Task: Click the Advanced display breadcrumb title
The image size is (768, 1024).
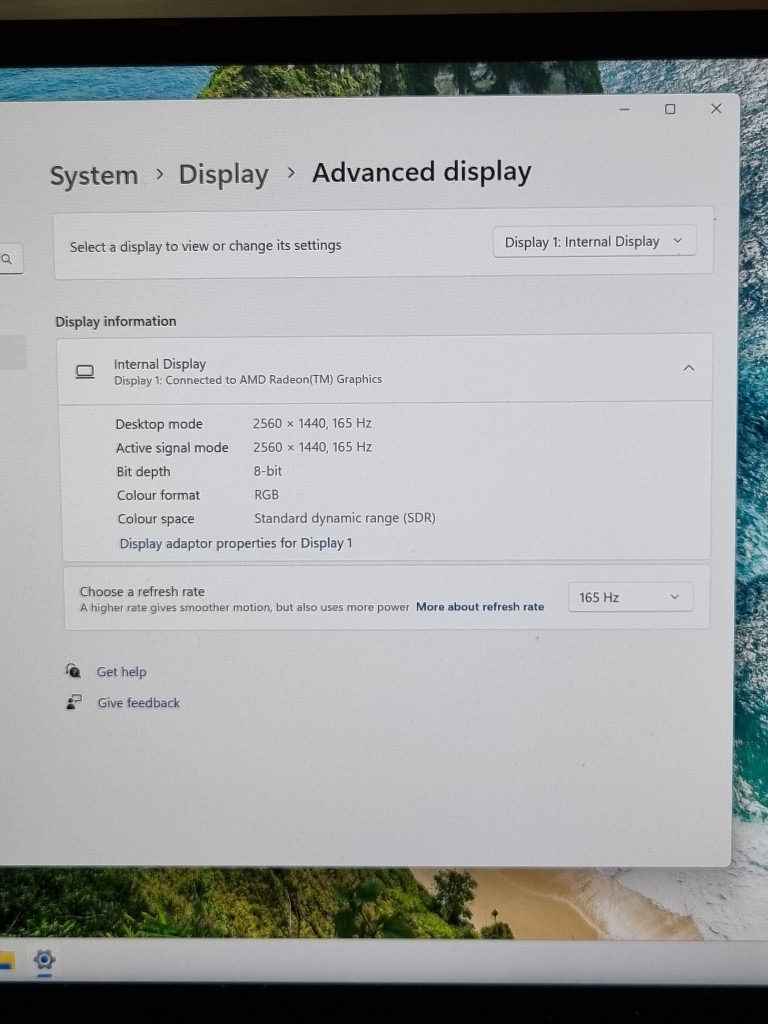Action: 422,172
